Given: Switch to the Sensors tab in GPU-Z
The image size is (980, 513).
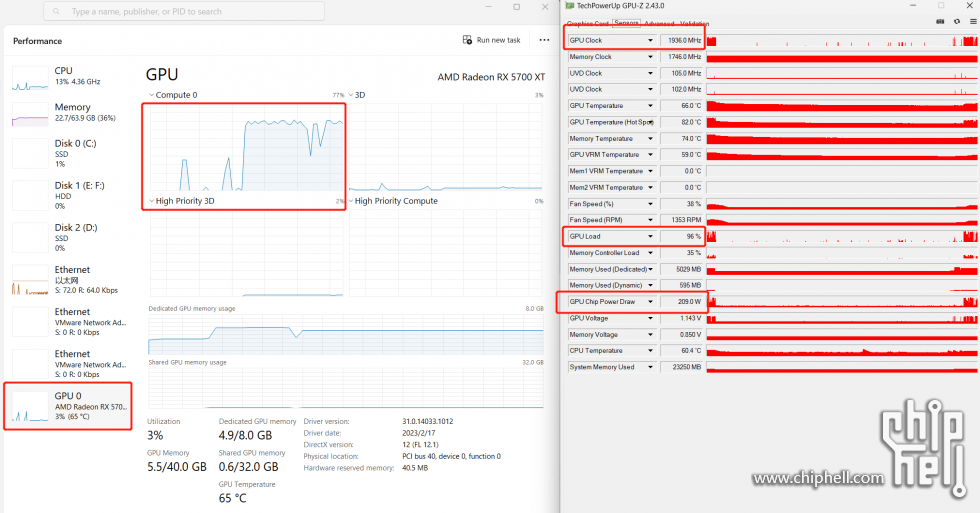Looking at the screenshot, I should coord(626,23).
